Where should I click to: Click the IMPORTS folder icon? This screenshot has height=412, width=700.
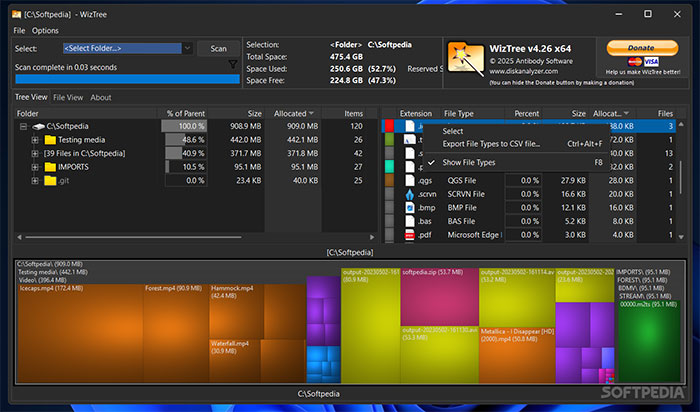(x=50, y=167)
